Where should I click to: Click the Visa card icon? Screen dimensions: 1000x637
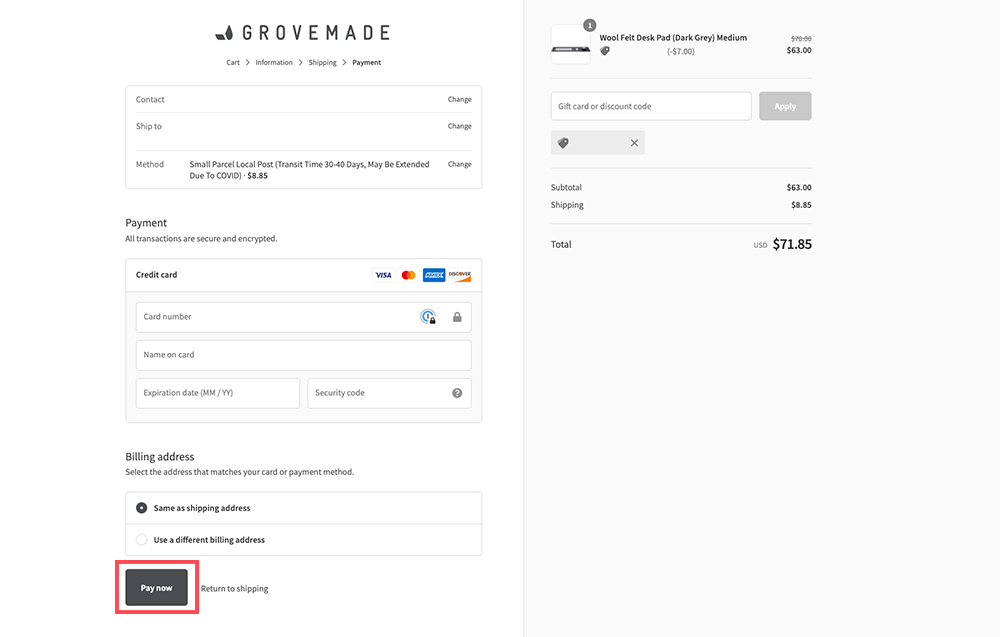(x=383, y=275)
